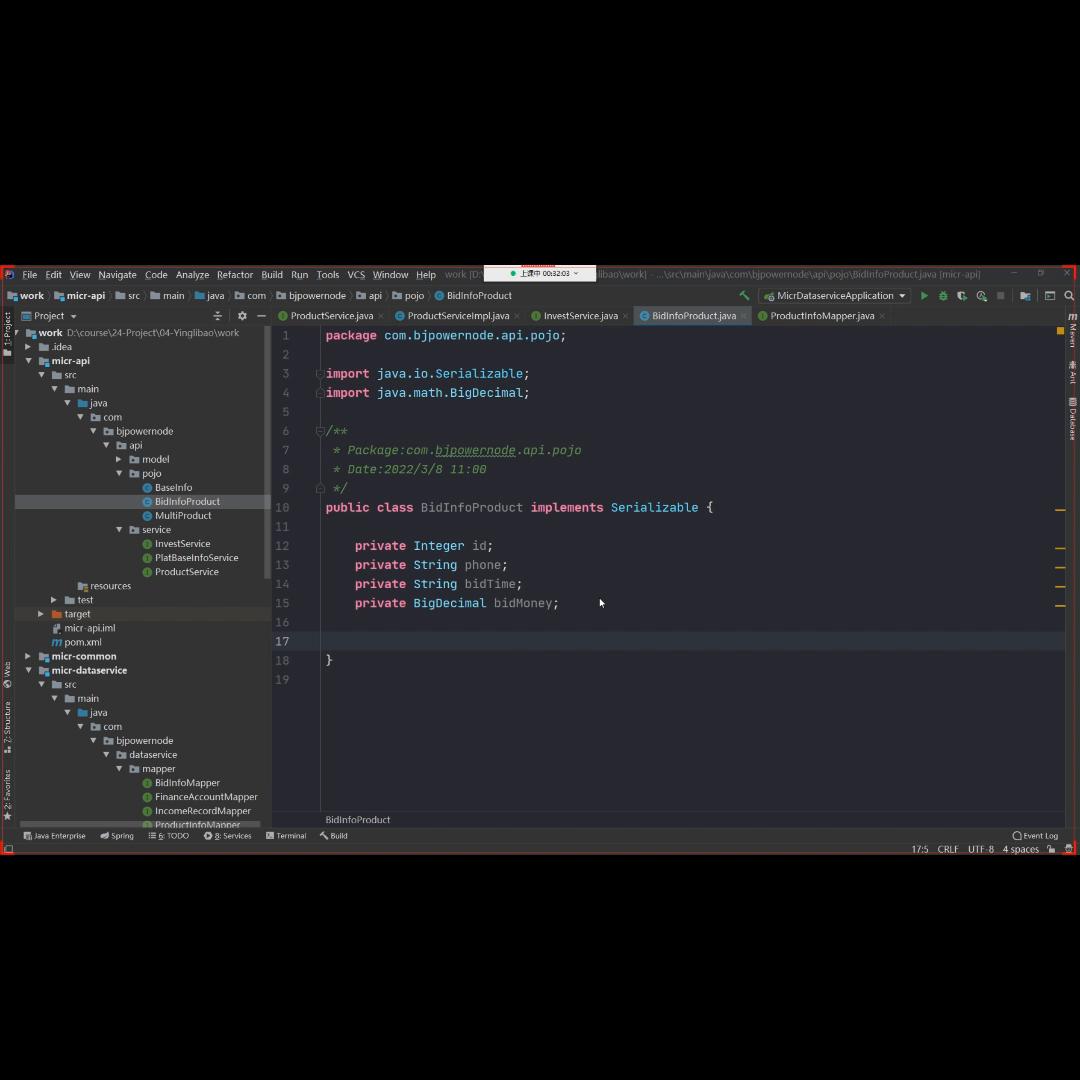The width and height of the screenshot is (1080, 1080).
Task: Collapse the service folder in tree
Action: (x=120, y=530)
